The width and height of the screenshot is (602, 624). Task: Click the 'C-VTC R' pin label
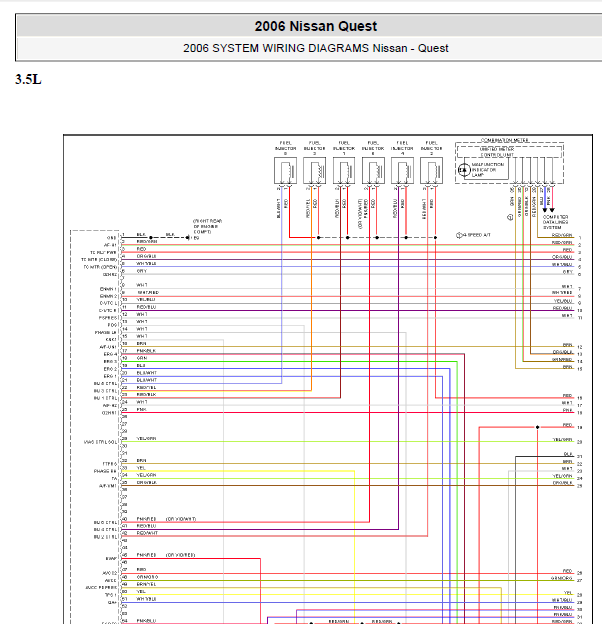[x=108, y=310]
